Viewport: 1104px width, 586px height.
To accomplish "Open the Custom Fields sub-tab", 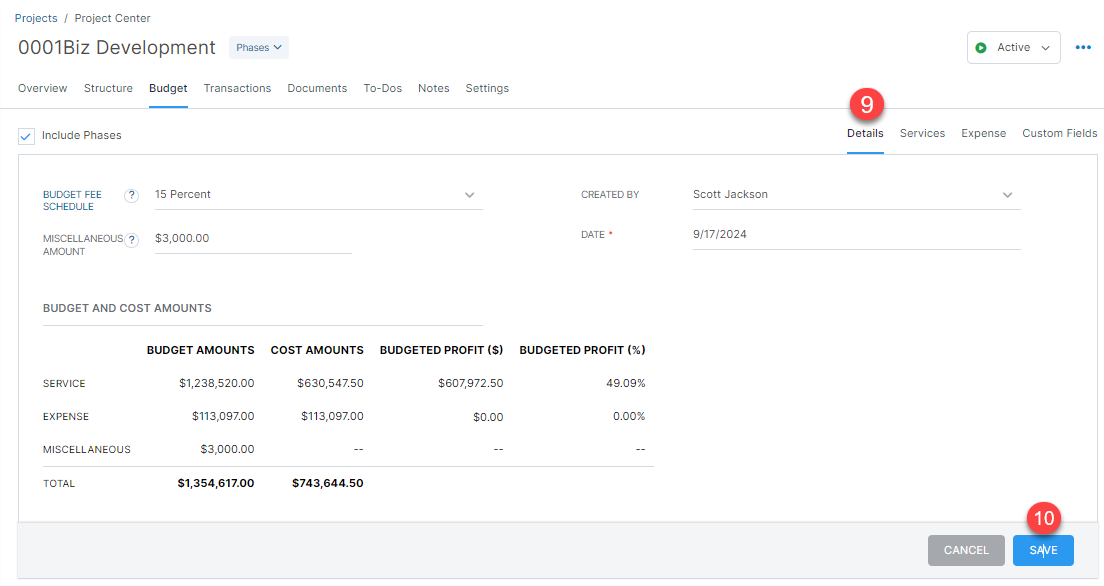I will (1060, 133).
